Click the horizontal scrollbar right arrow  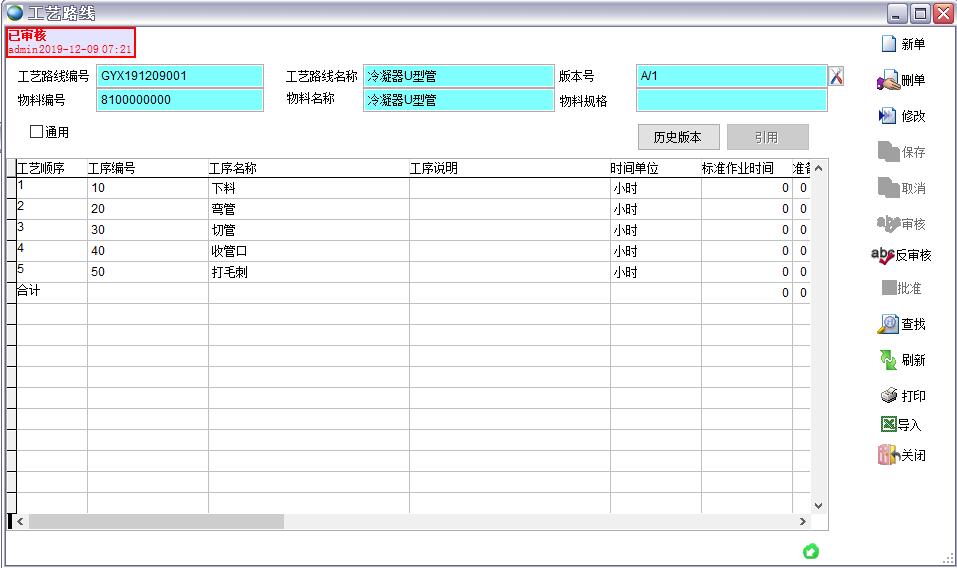click(802, 522)
